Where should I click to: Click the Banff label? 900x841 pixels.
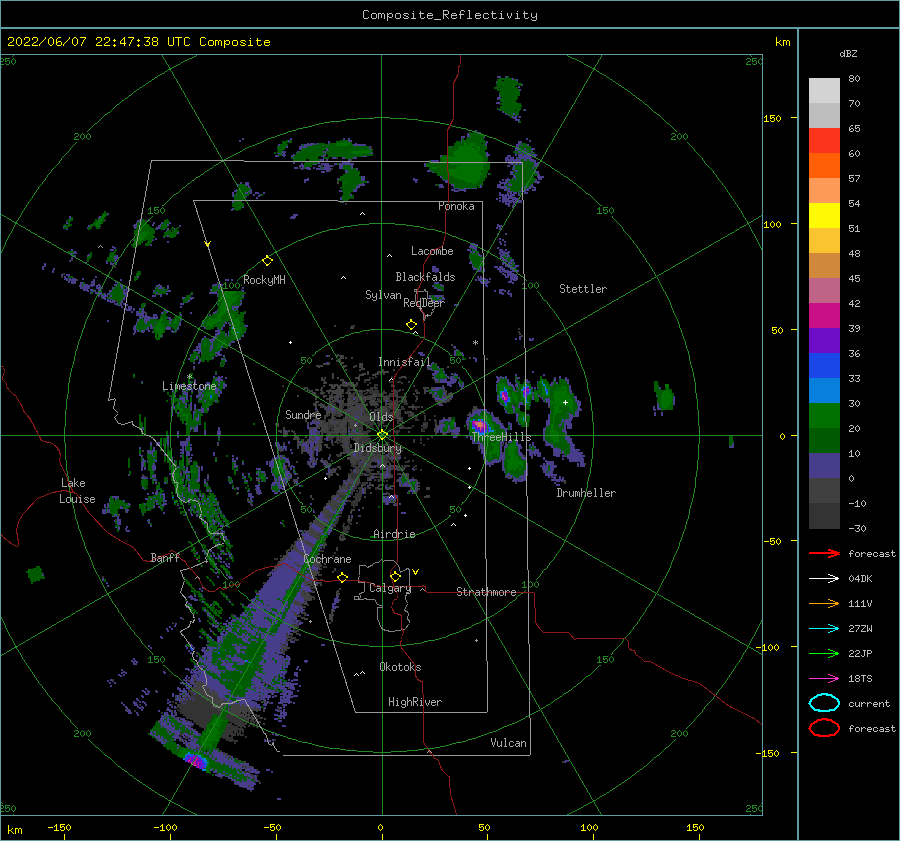tap(165, 557)
